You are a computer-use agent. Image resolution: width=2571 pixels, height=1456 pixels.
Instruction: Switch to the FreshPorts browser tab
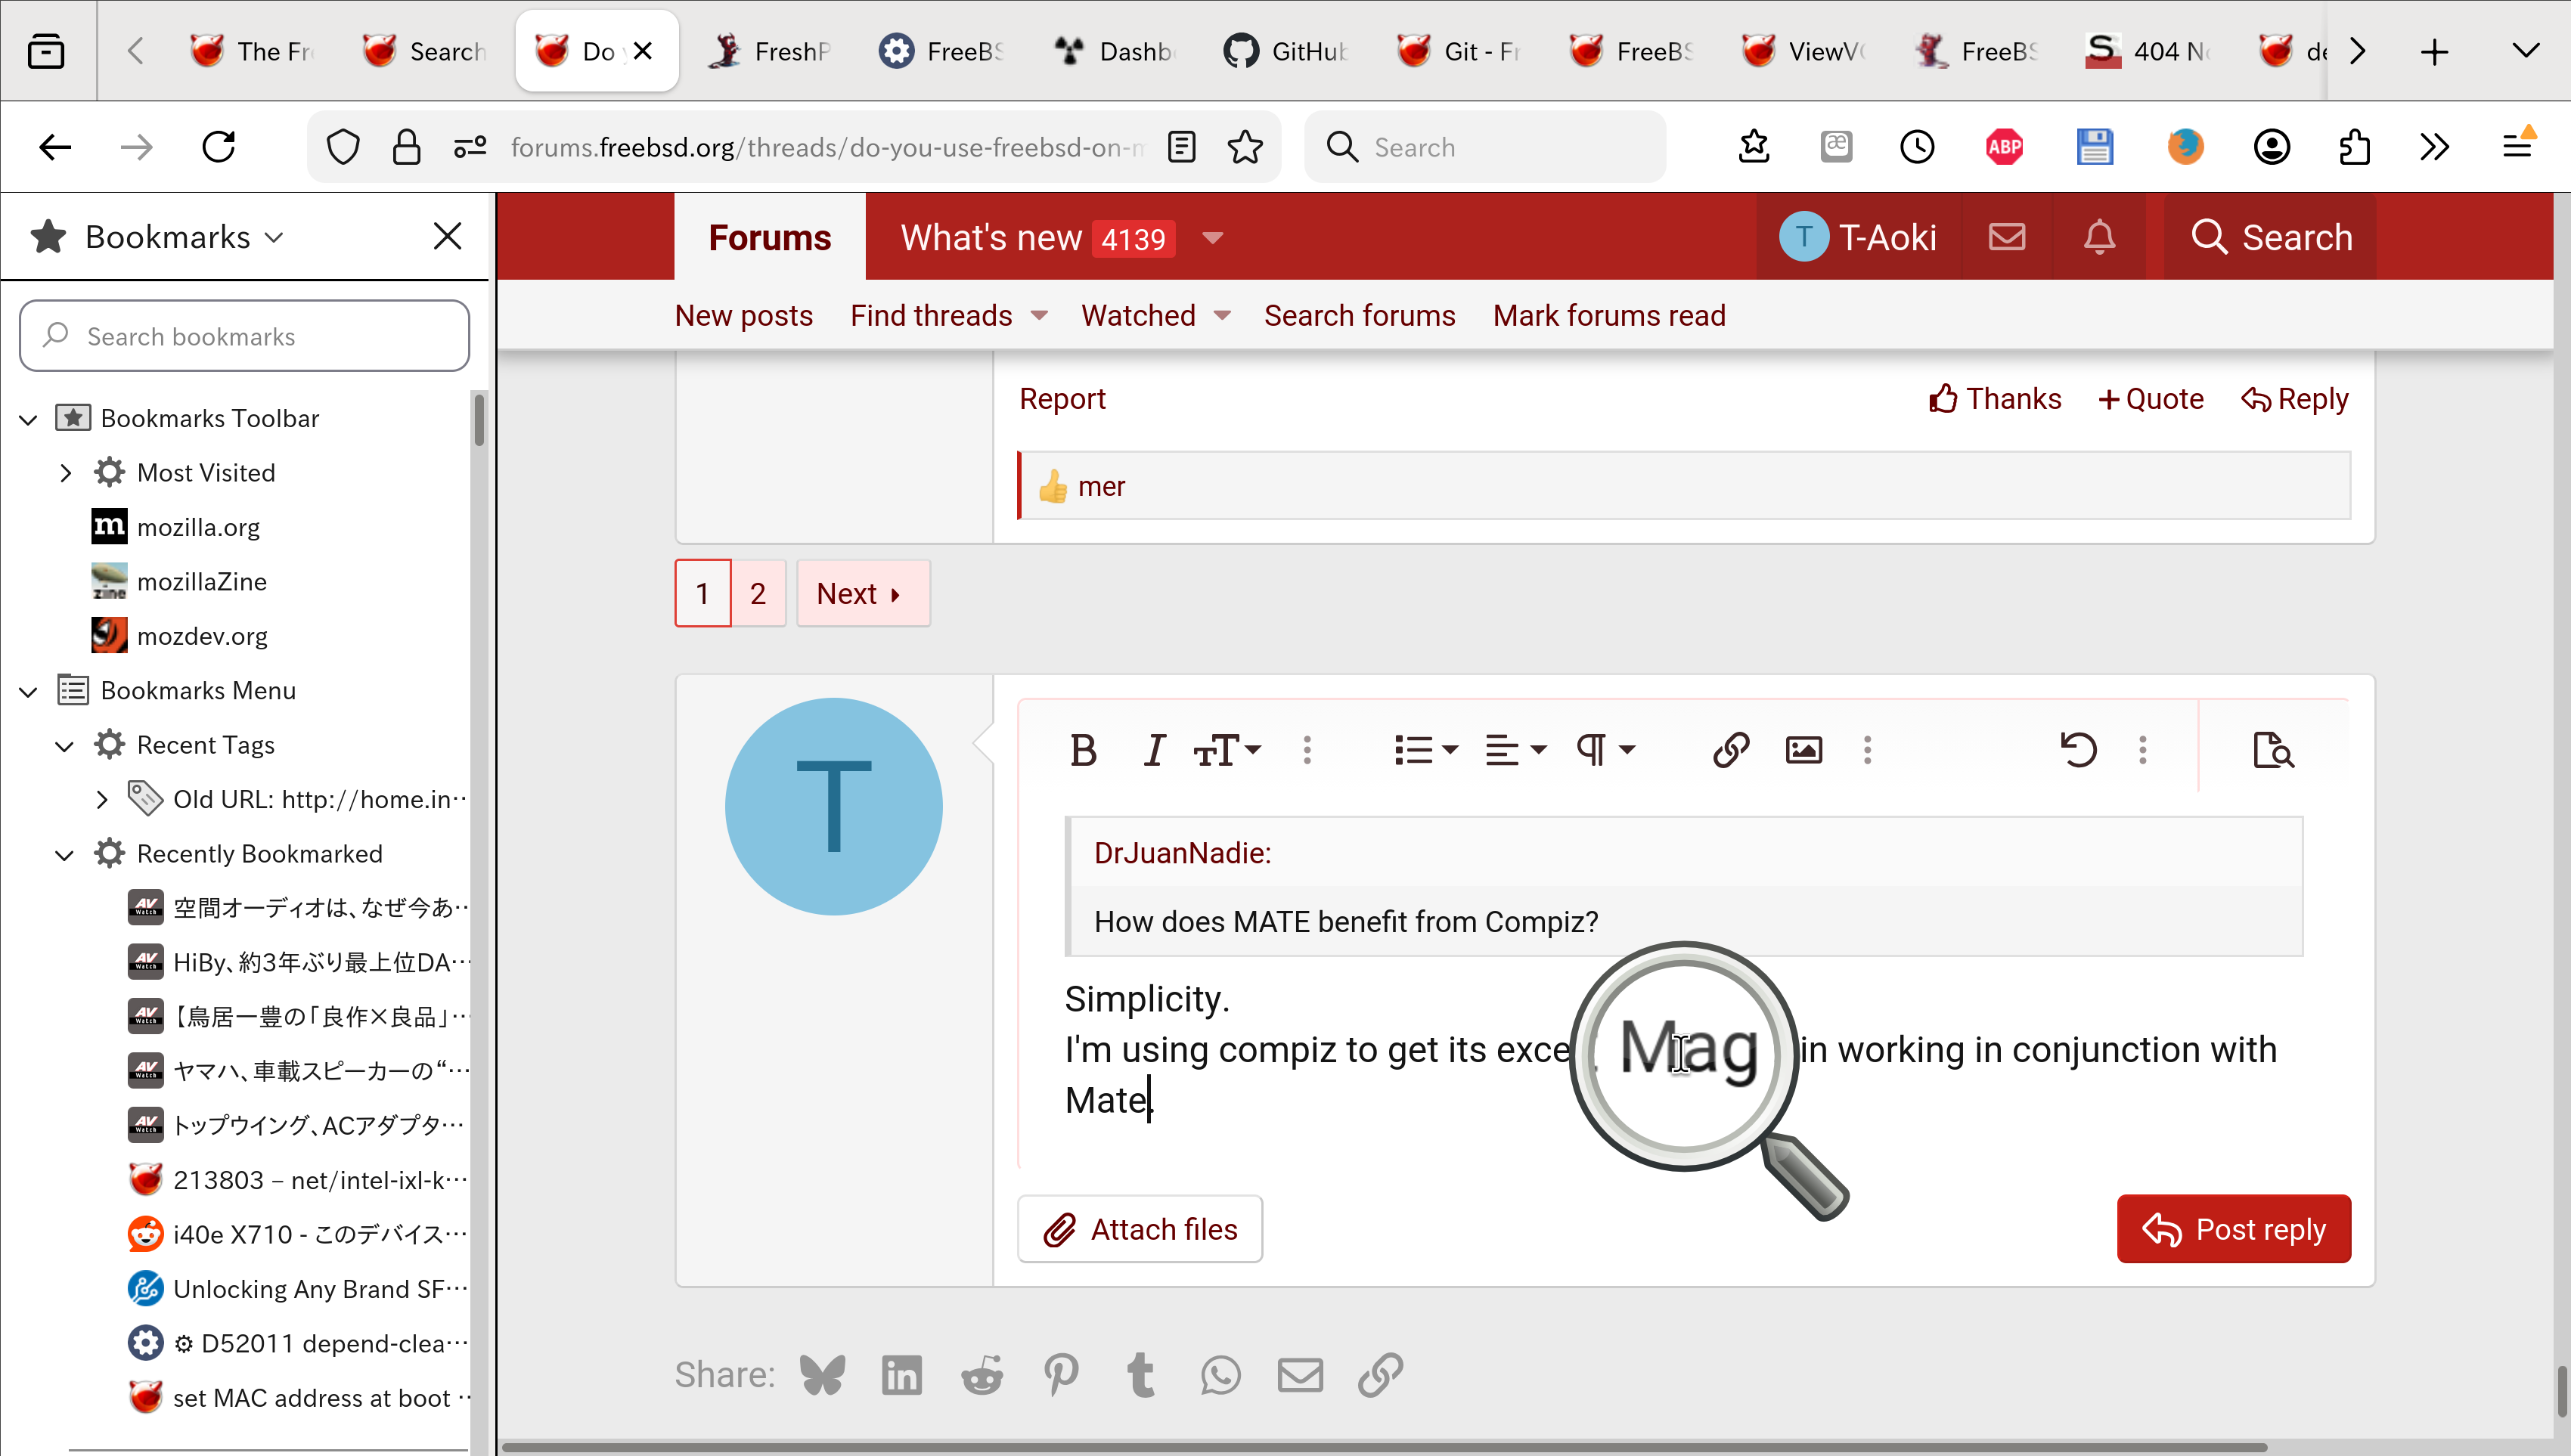tap(771, 51)
